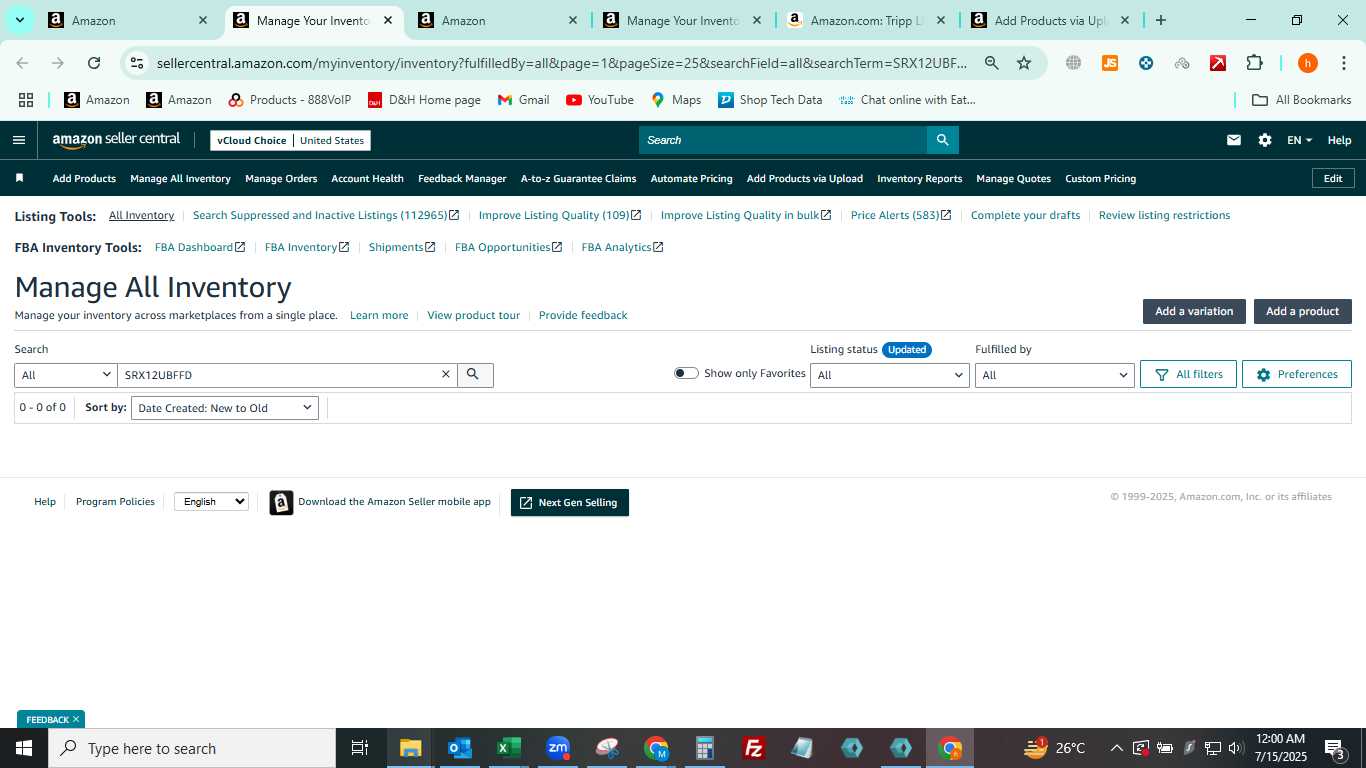Open Task View on the taskbar

pos(360,748)
